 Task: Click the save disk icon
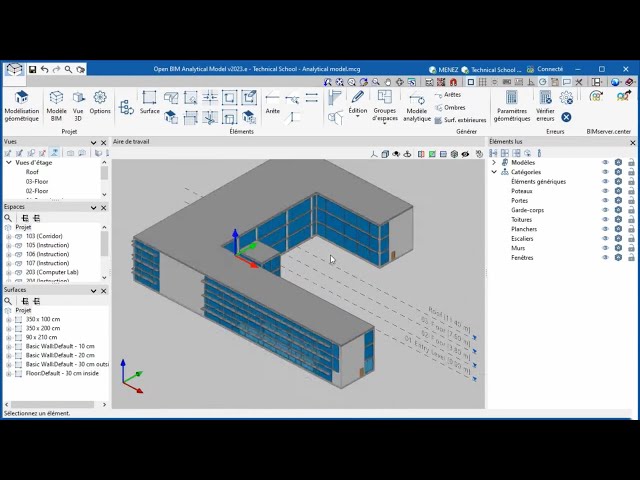point(33,69)
